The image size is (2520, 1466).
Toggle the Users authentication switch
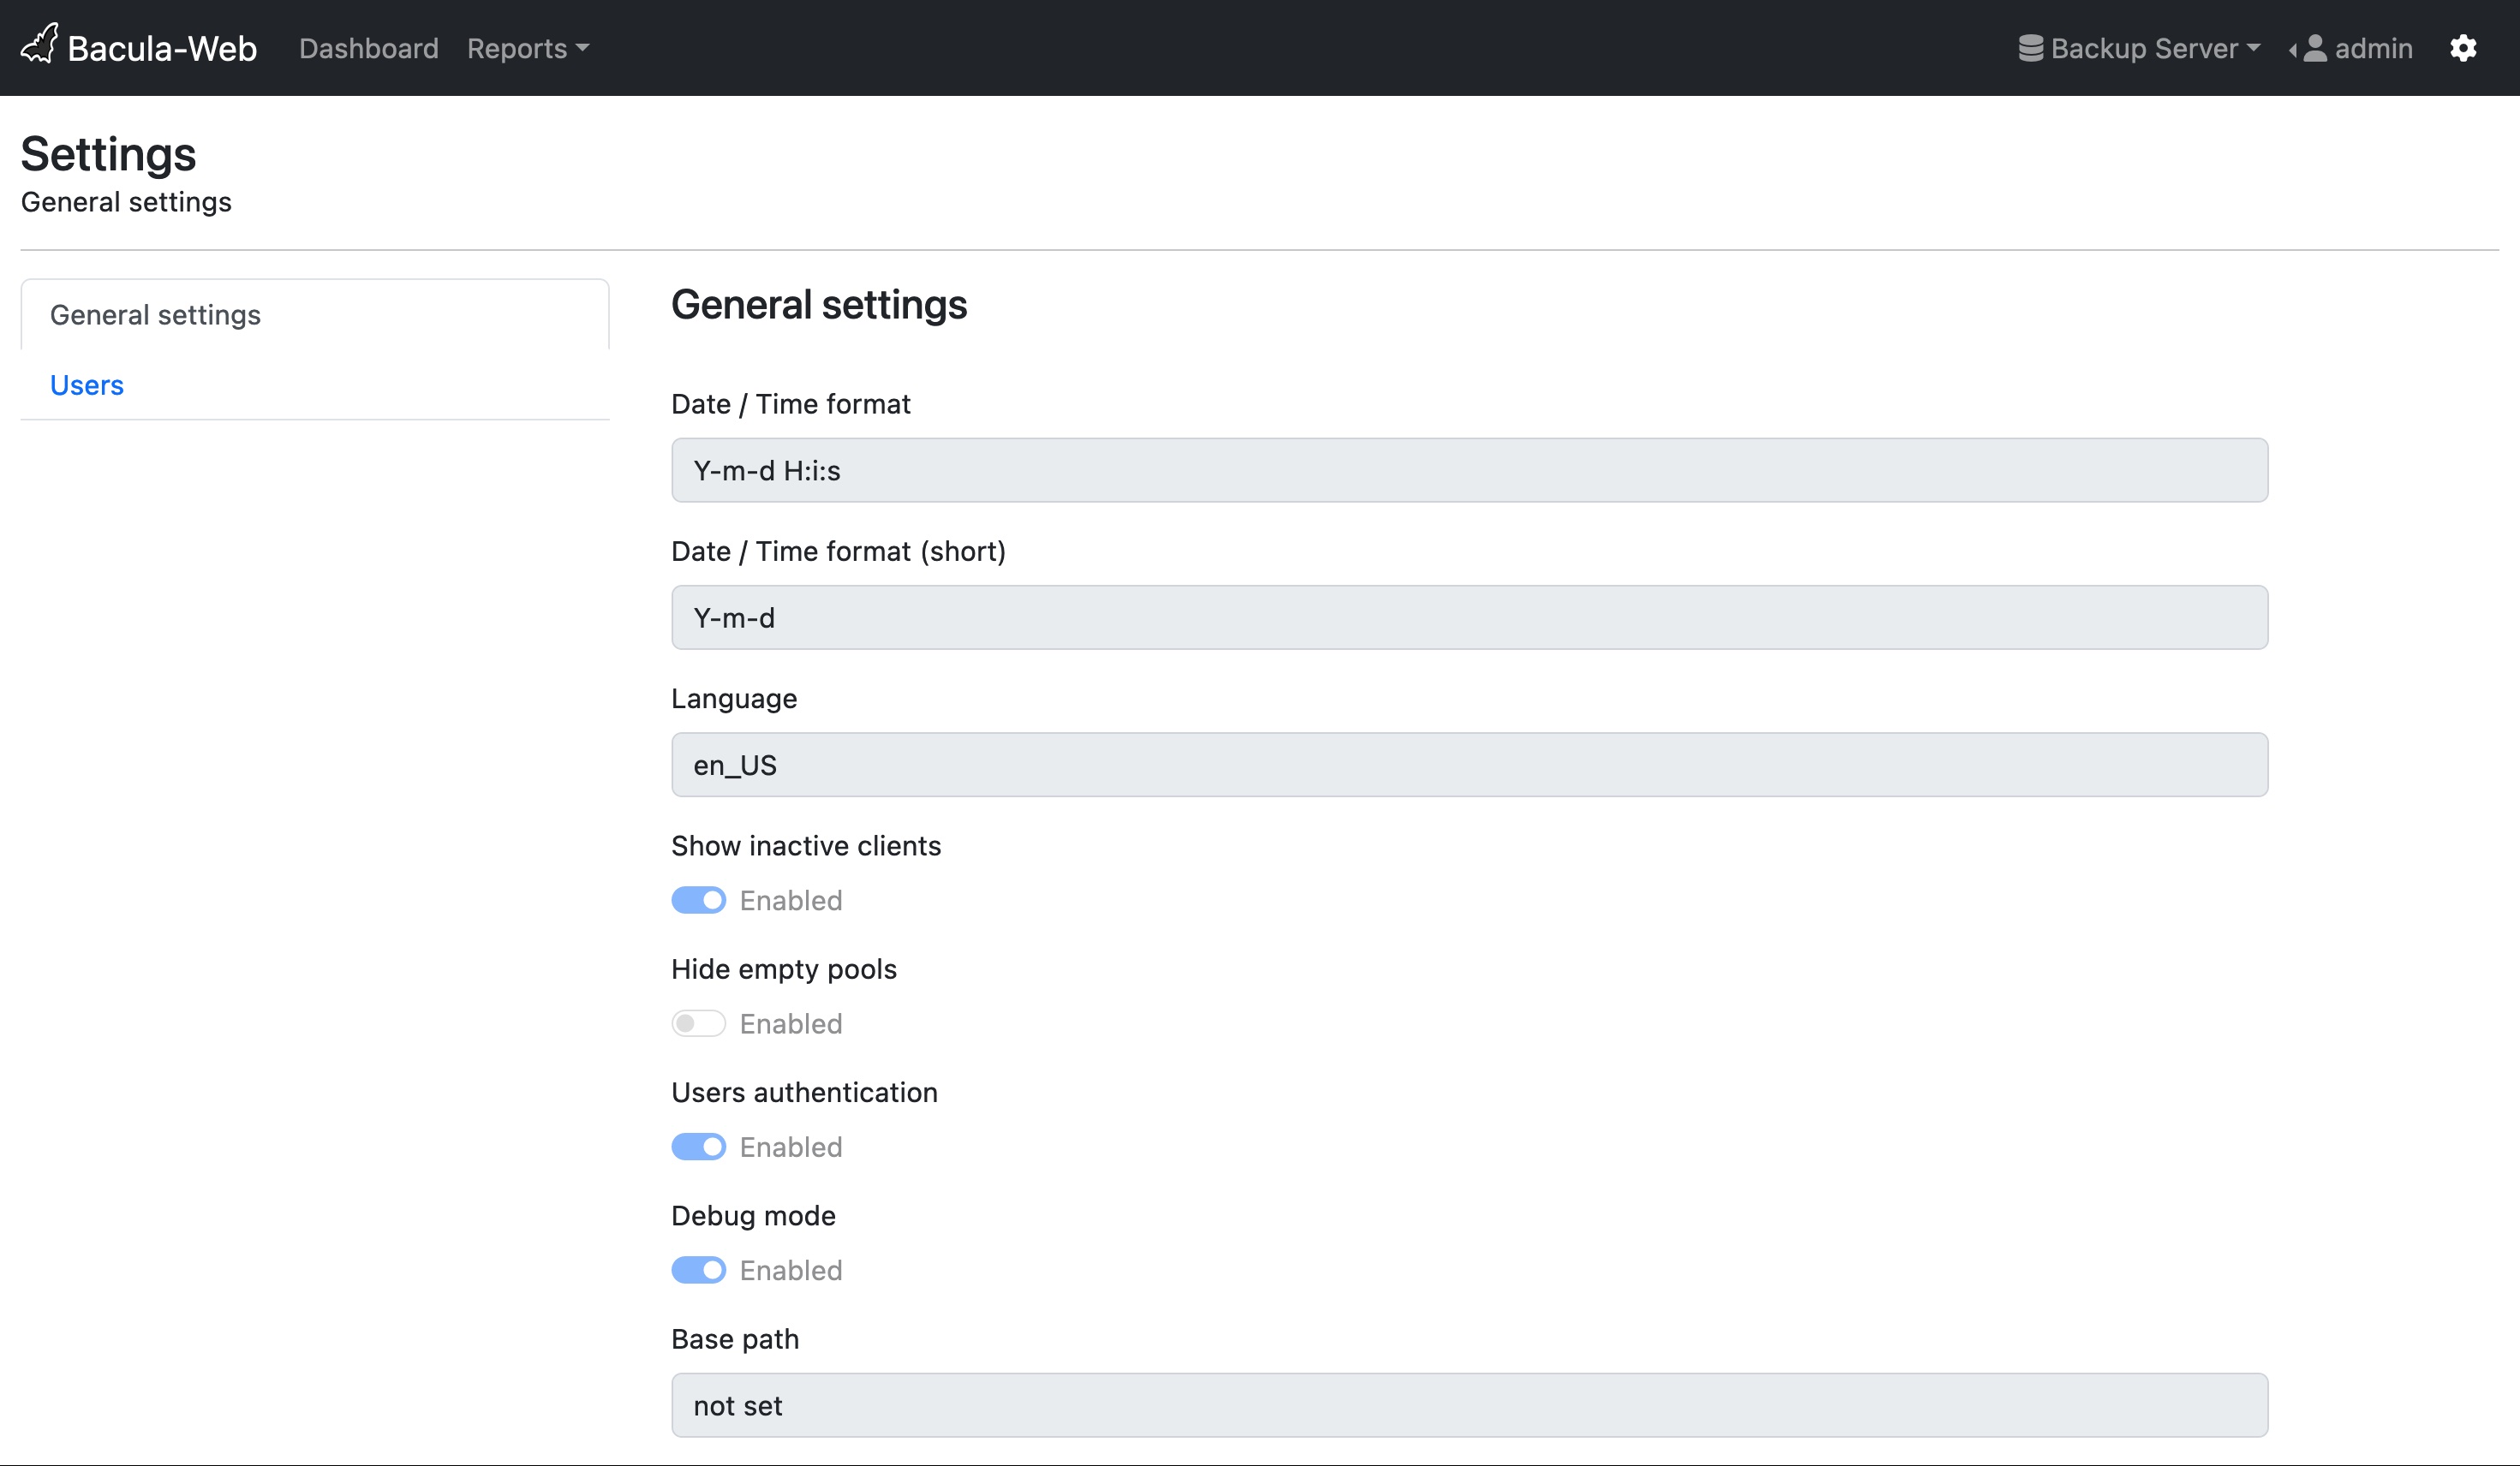(698, 1146)
